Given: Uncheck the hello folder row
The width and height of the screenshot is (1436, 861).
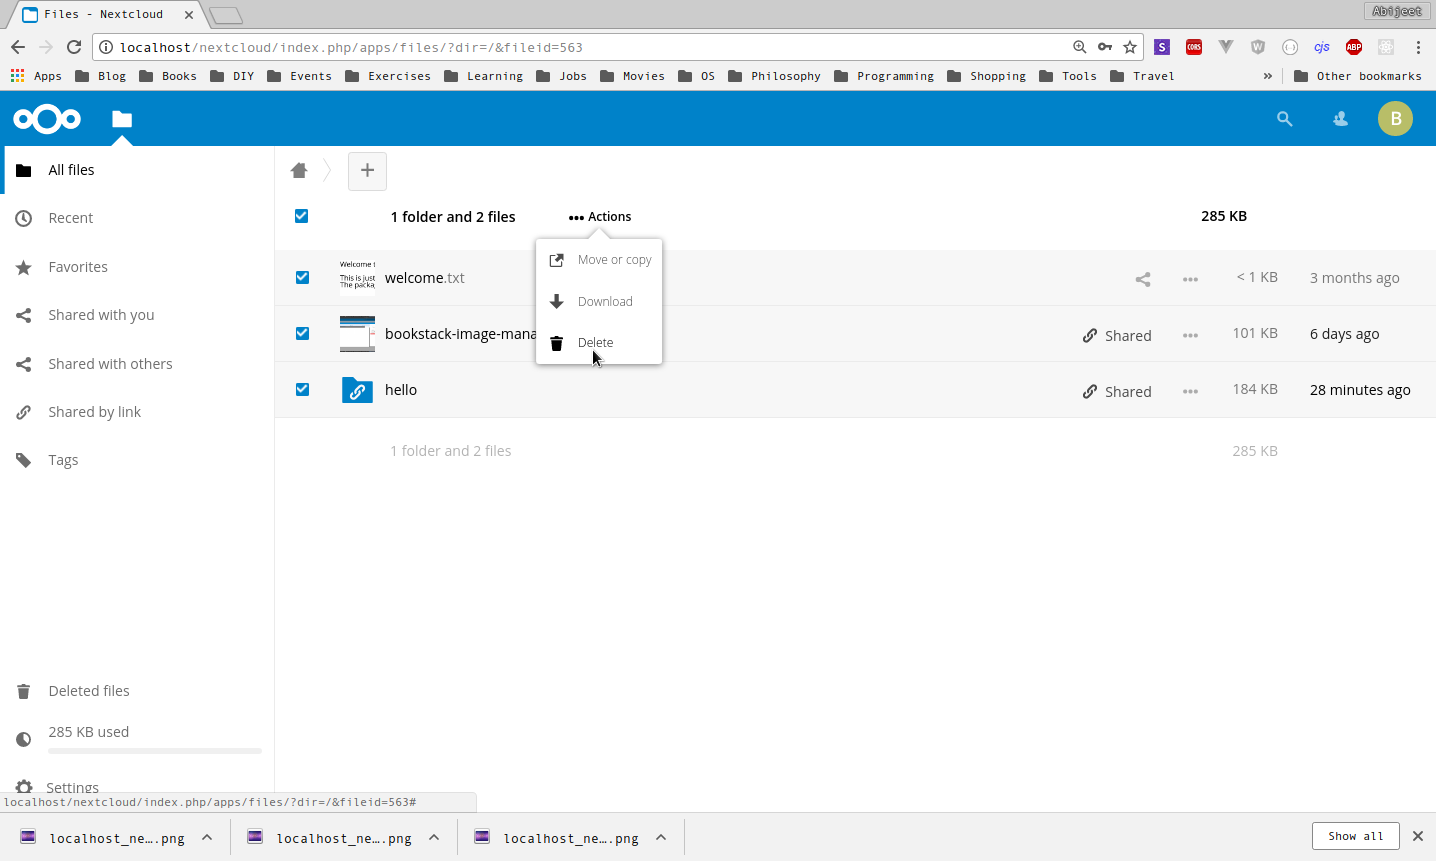Looking at the screenshot, I should (x=301, y=389).
